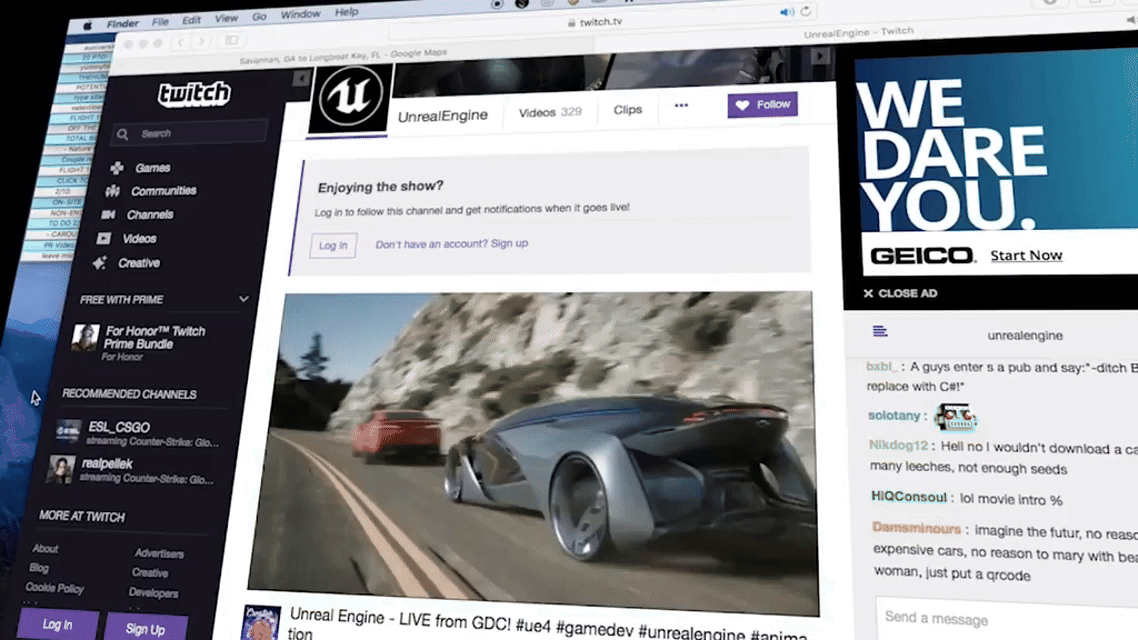Open the For Honor Prime bundle thumbnail

pyautogui.click(x=85, y=337)
